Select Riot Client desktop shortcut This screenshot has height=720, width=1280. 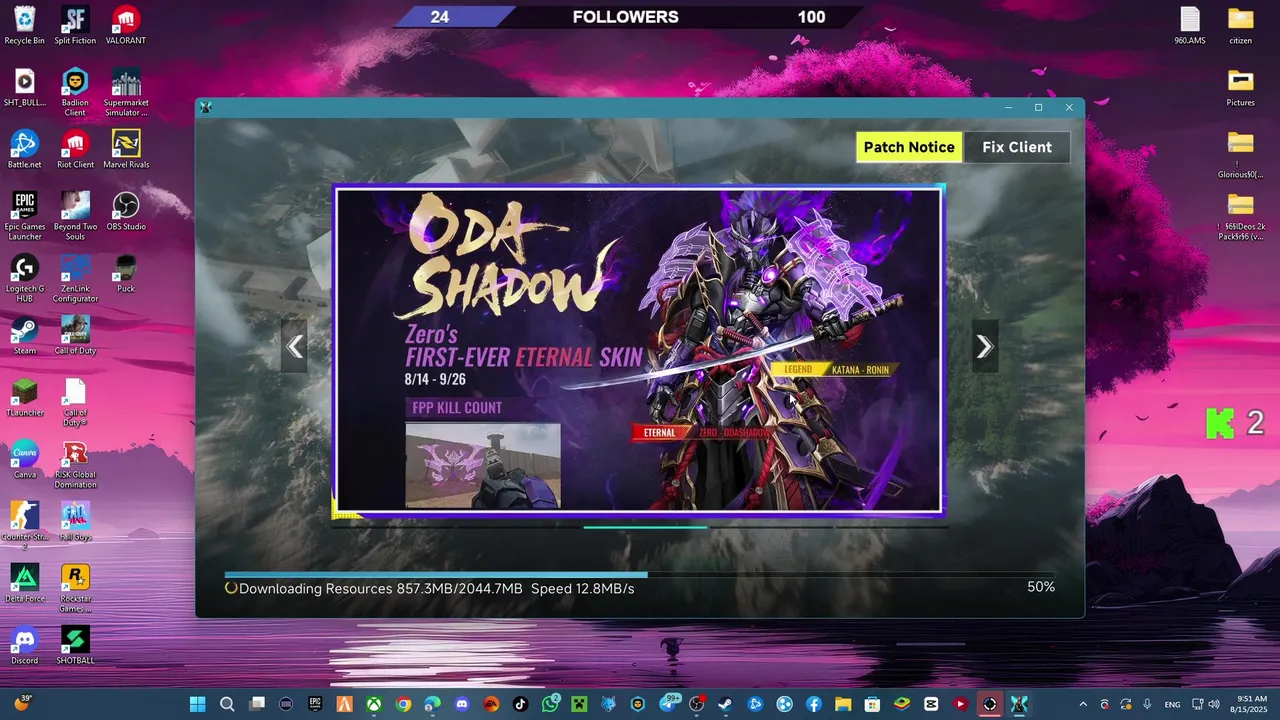pos(75,149)
